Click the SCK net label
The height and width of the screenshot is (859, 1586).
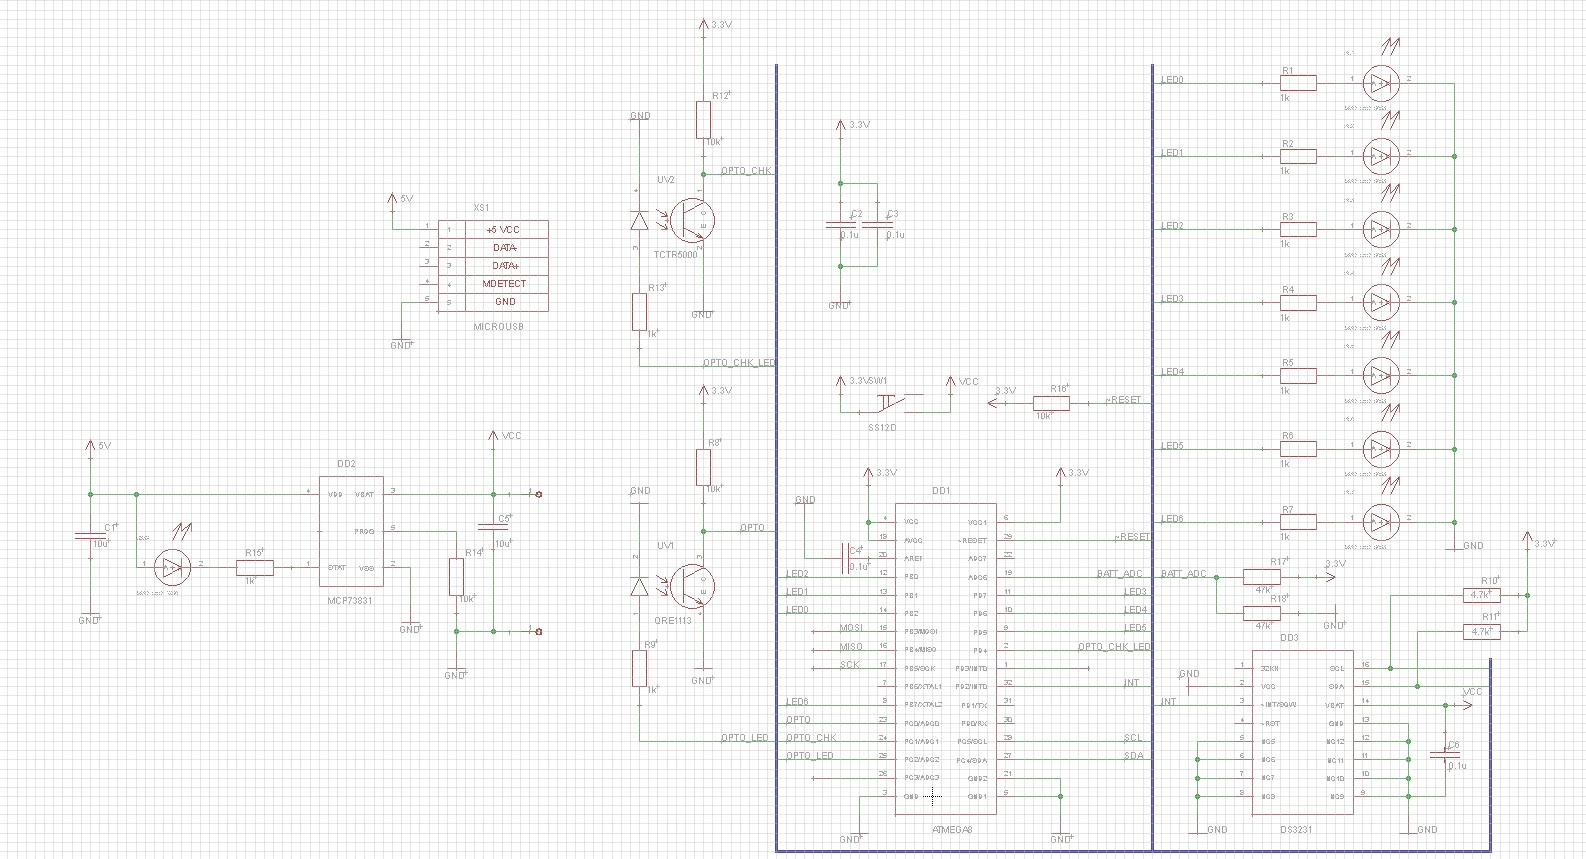pos(849,665)
